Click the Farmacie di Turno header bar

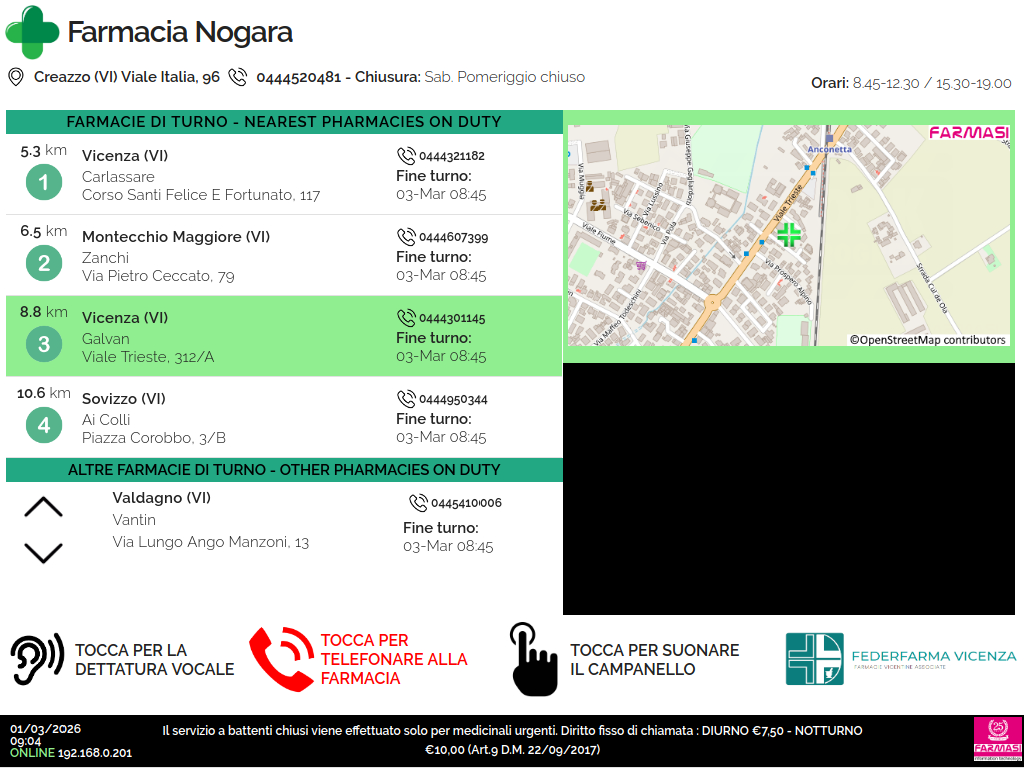tap(284, 122)
